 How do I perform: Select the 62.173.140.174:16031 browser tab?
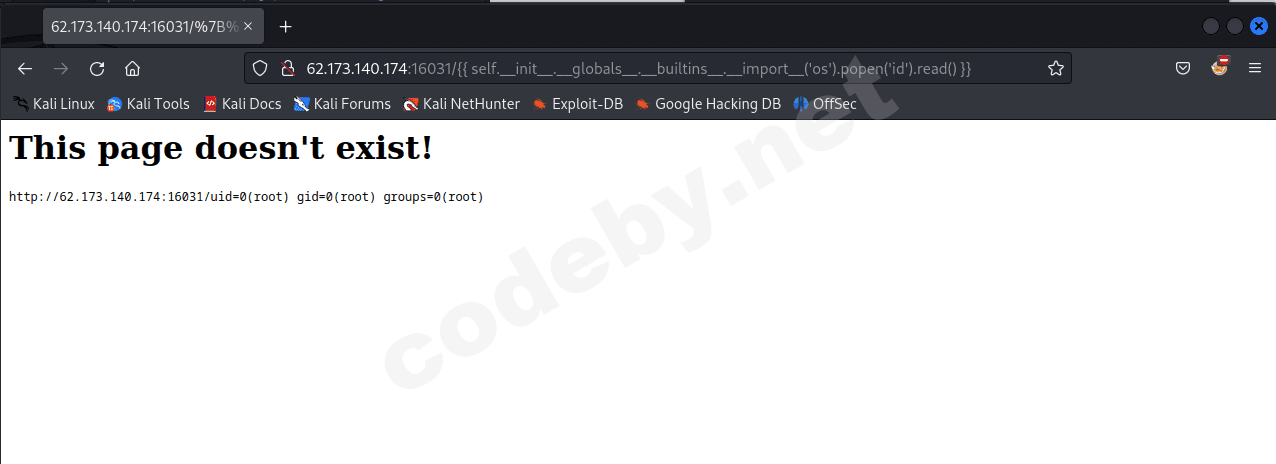coord(154,27)
